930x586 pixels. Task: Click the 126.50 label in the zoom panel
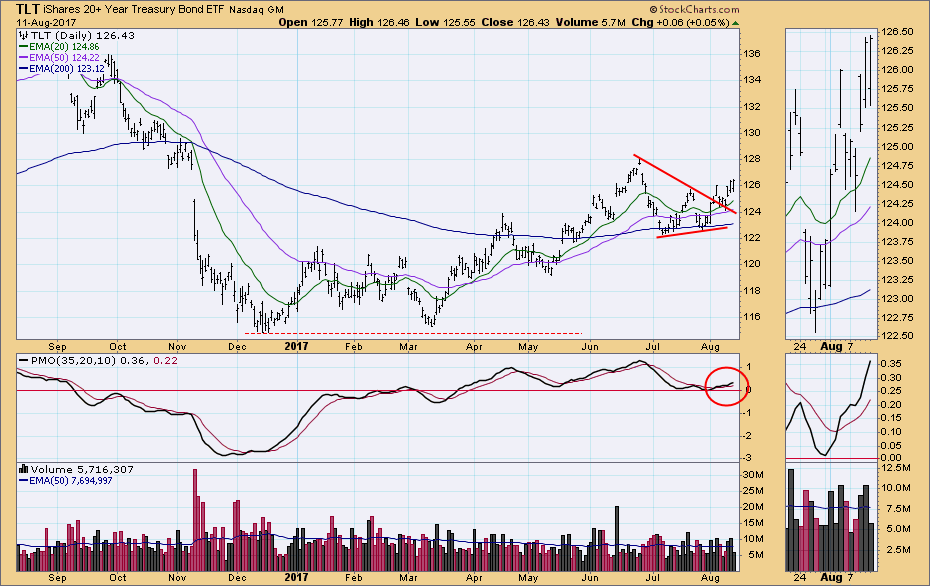pos(897,32)
